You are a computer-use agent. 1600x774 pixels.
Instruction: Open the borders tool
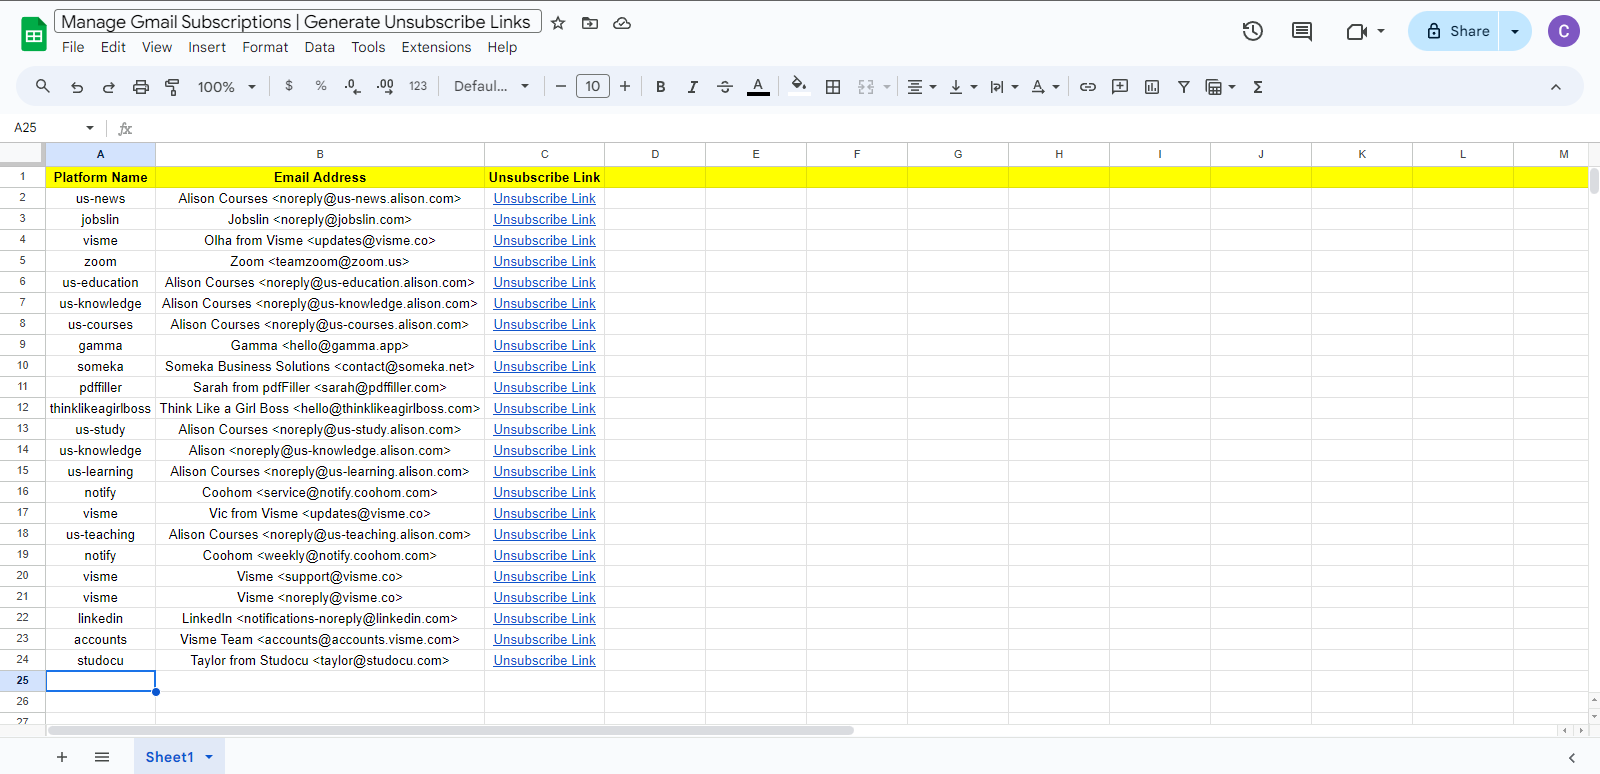point(833,87)
